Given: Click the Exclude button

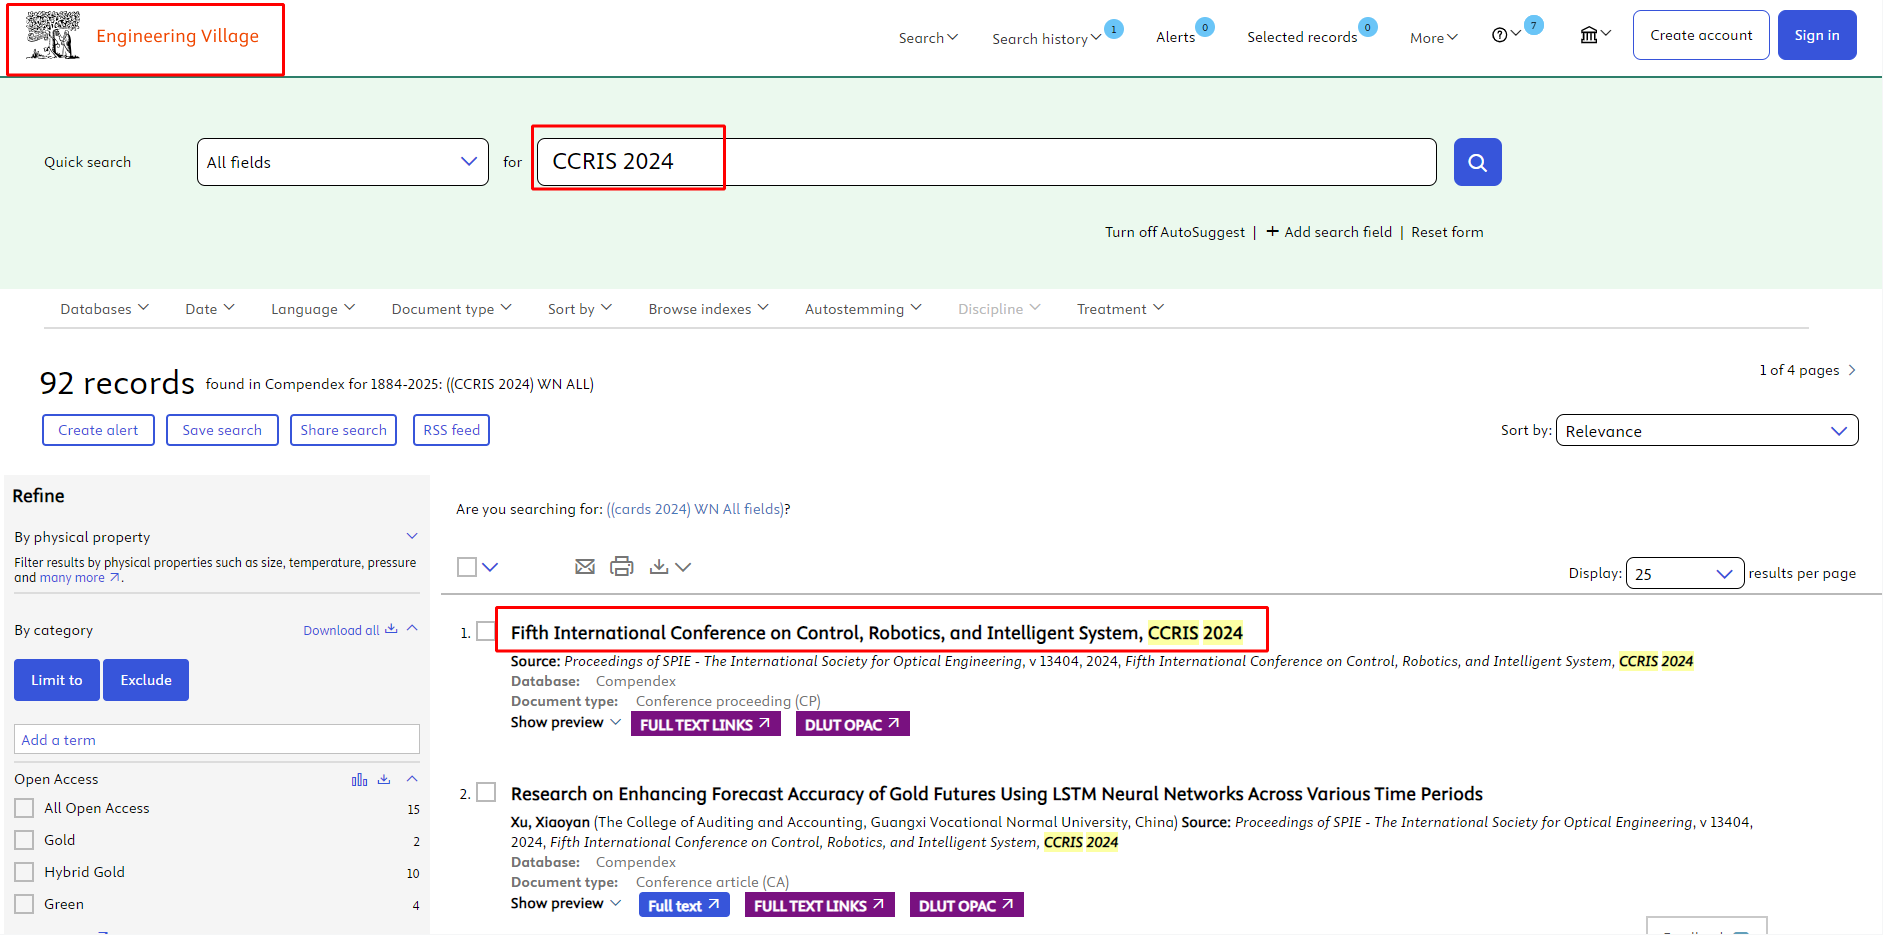Looking at the screenshot, I should click(146, 680).
